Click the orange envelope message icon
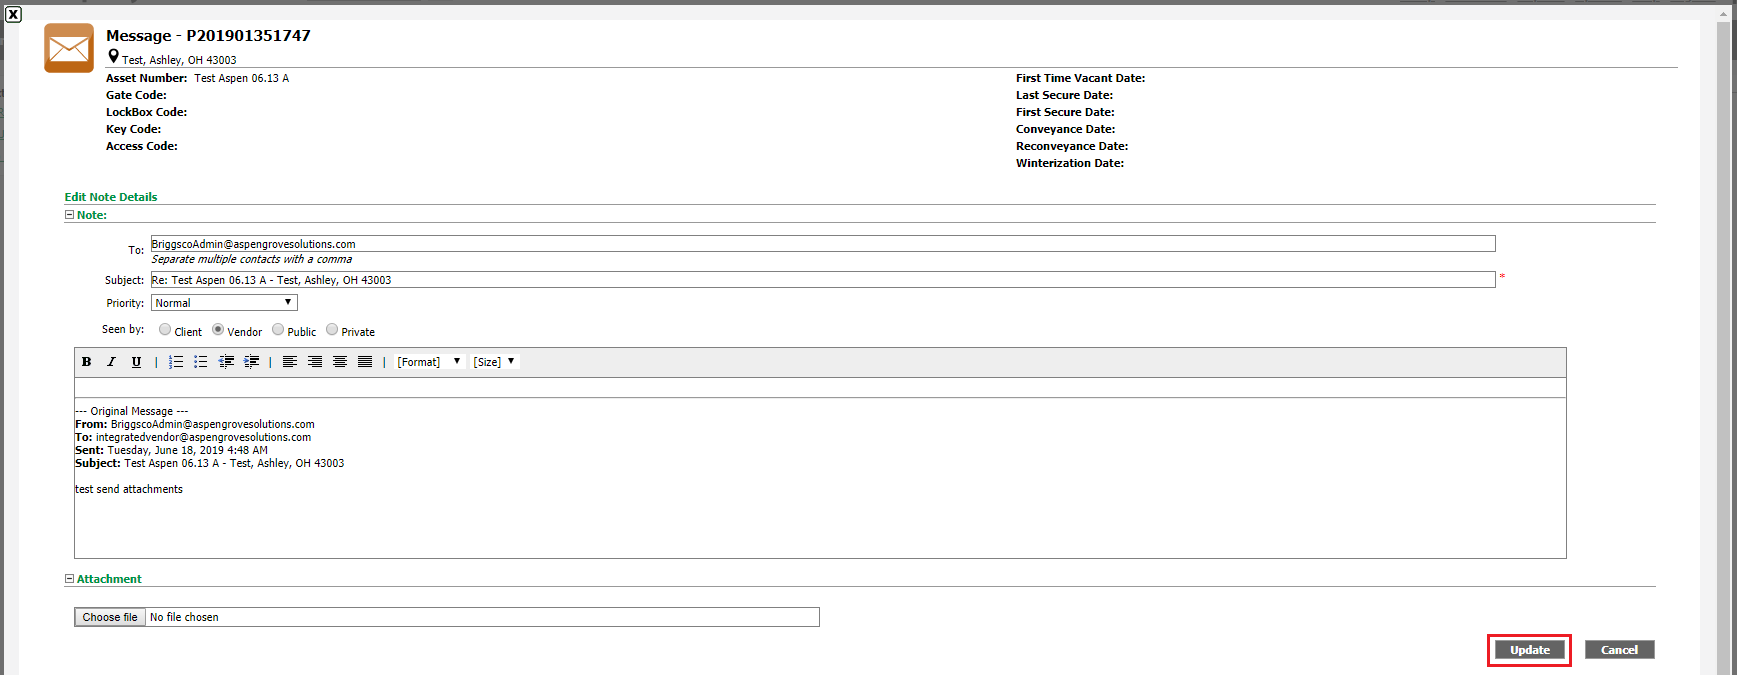The width and height of the screenshot is (1737, 675). pos(69,48)
